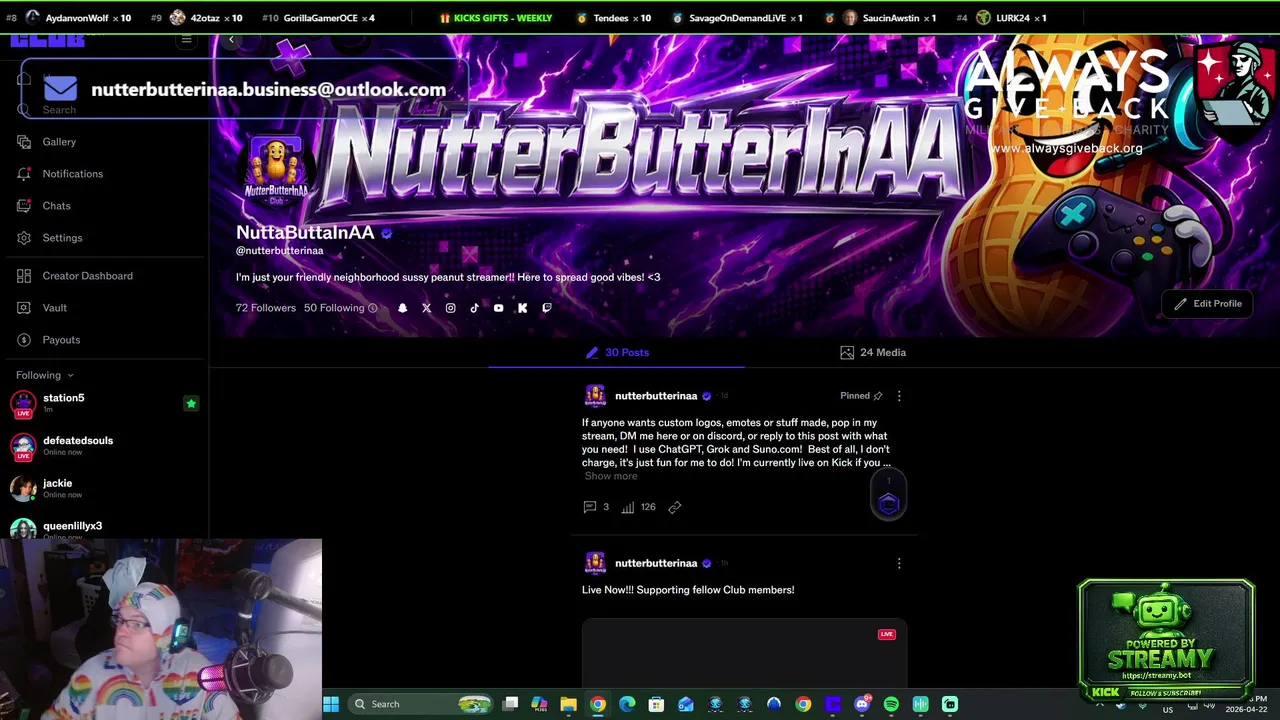The width and height of the screenshot is (1280, 720).
Task: Open Microsoft Edge from the taskbar
Action: (x=627, y=704)
